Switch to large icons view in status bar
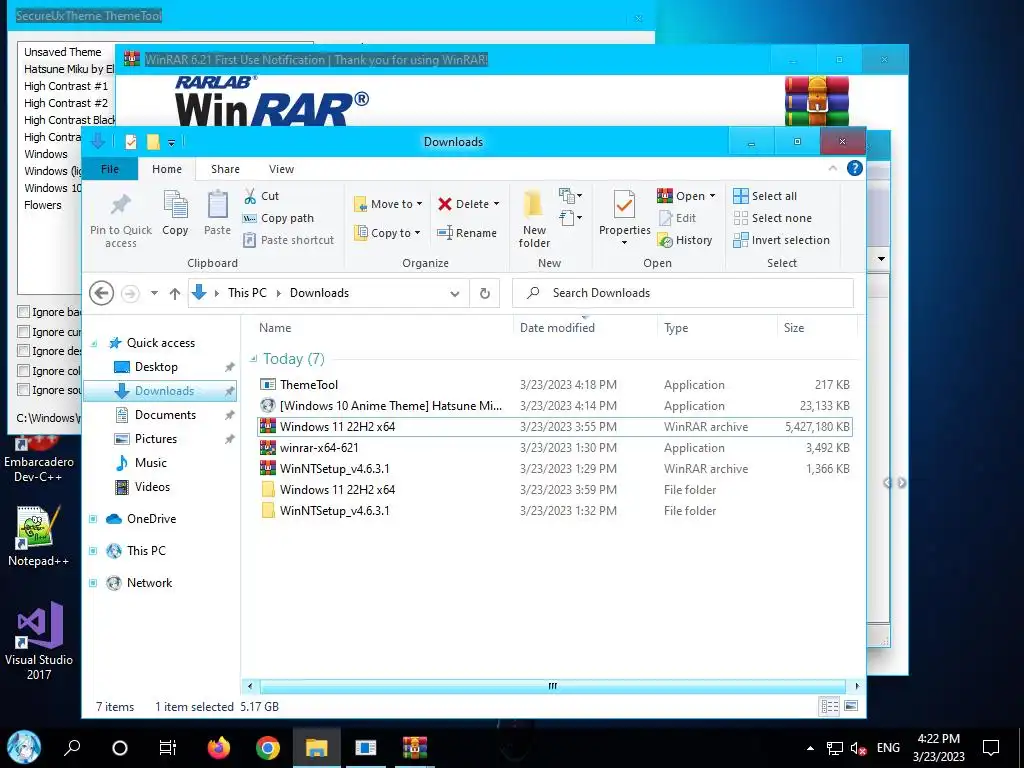The width and height of the screenshot is (1024, 768). (x=850, y=706)
